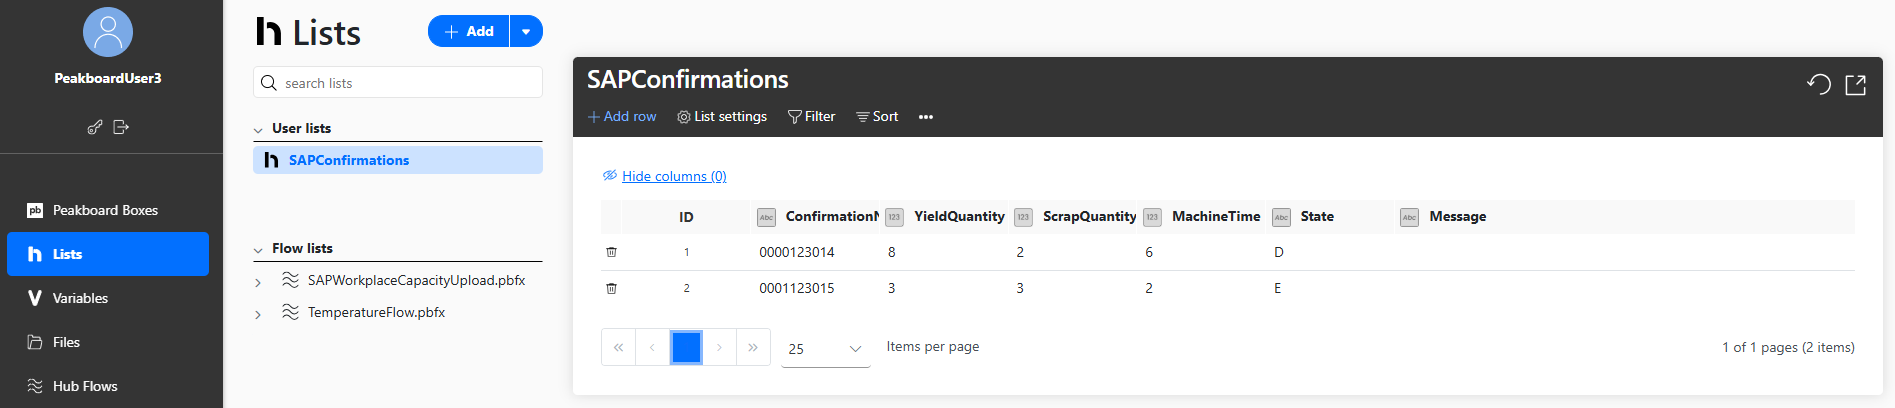Click the MachineTime column header

(x=1202, y=217)
